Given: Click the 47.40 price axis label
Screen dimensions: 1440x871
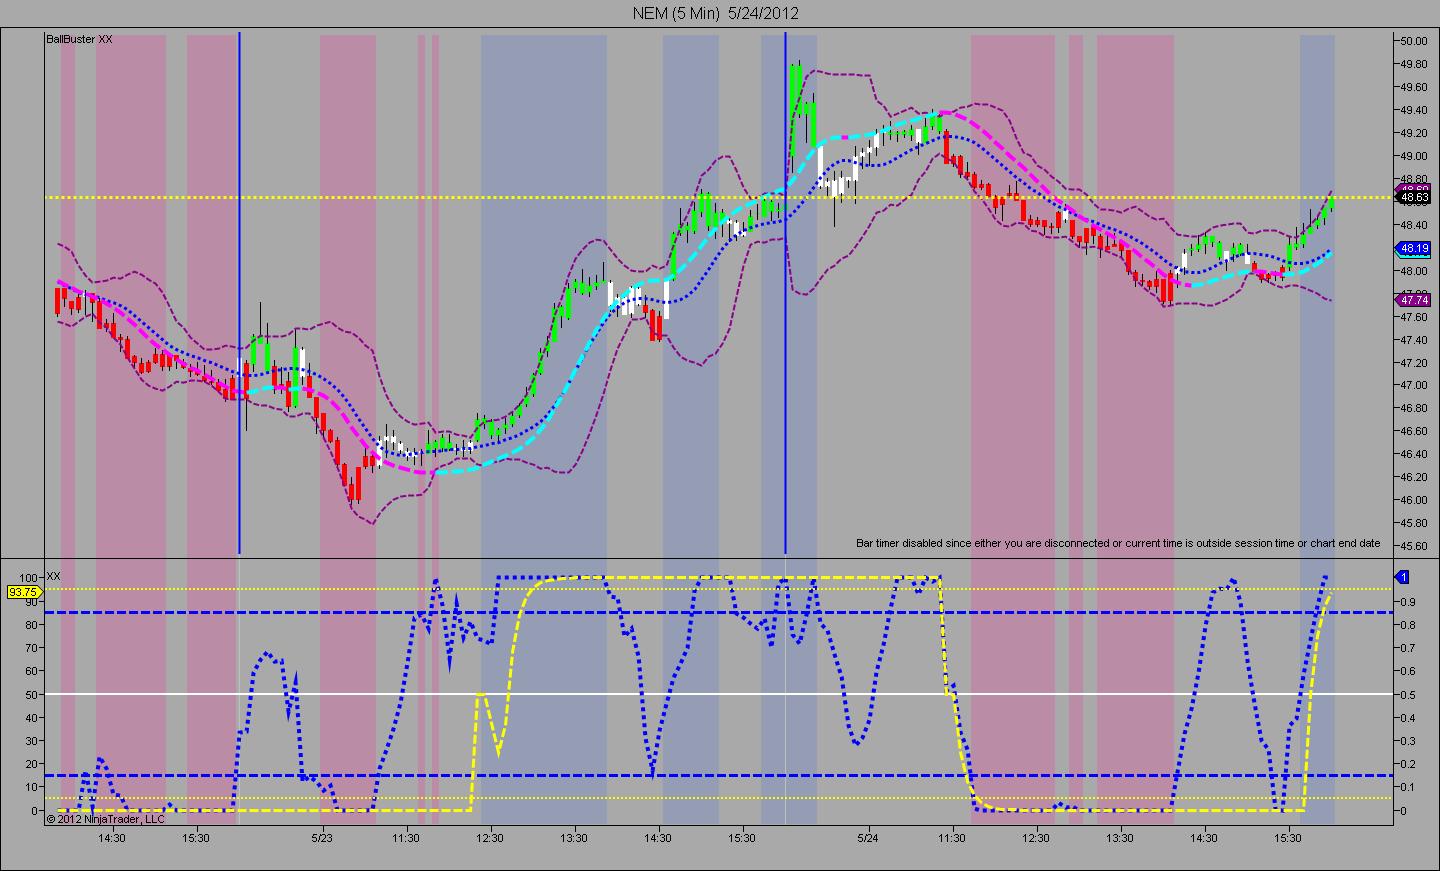Looking at the screenshot, I should tap(1414, 340).
